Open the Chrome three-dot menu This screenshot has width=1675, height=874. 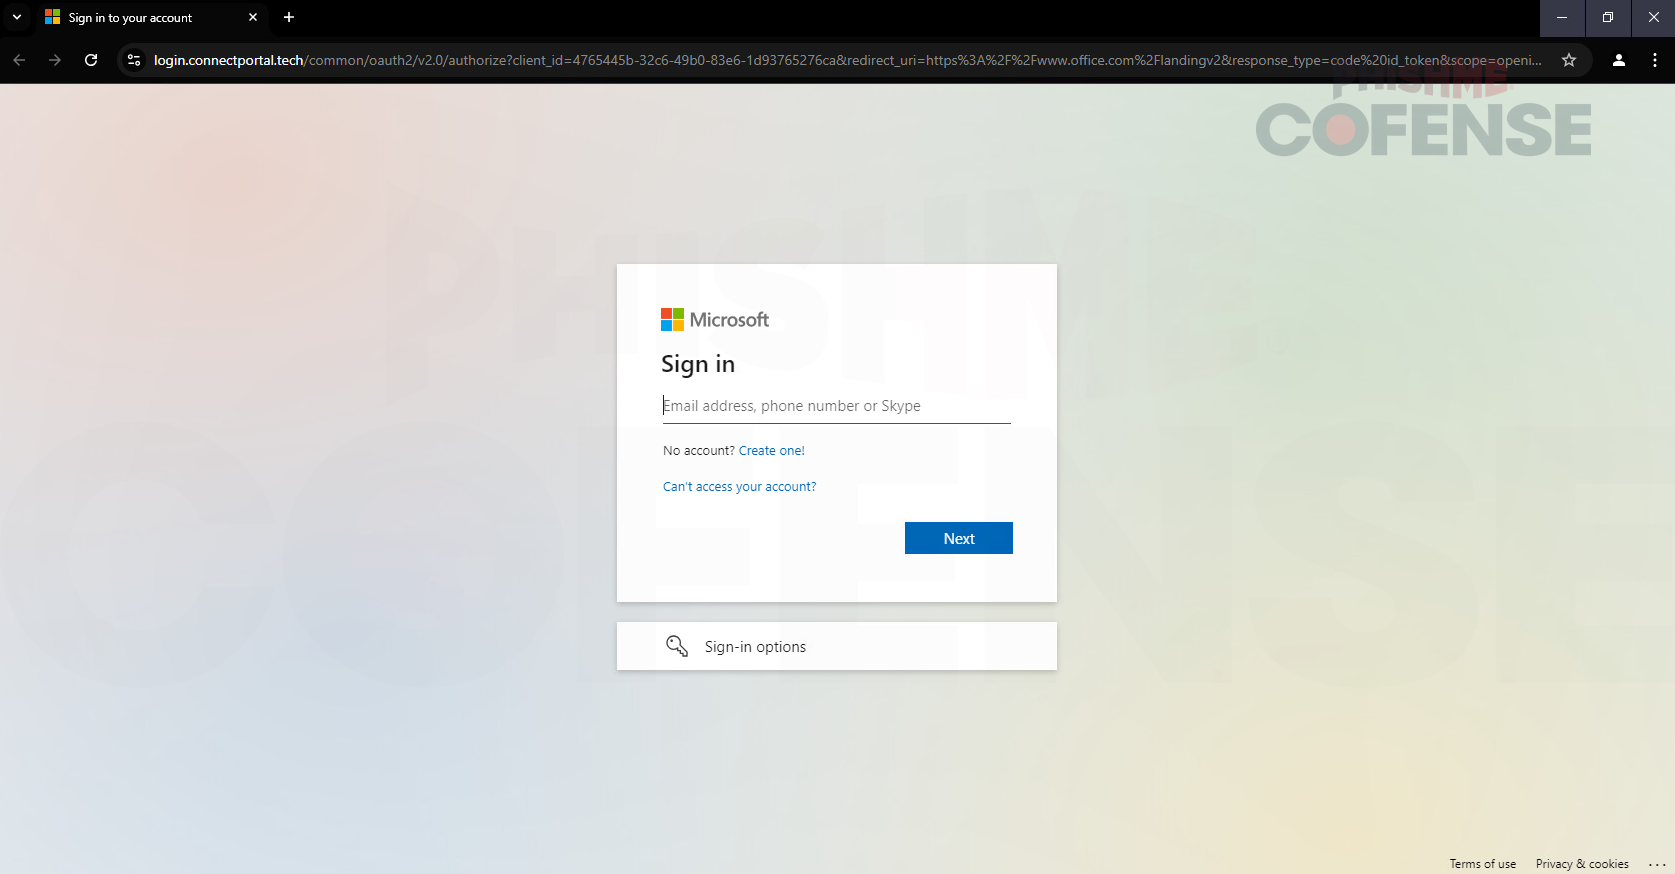[1655, 60]
